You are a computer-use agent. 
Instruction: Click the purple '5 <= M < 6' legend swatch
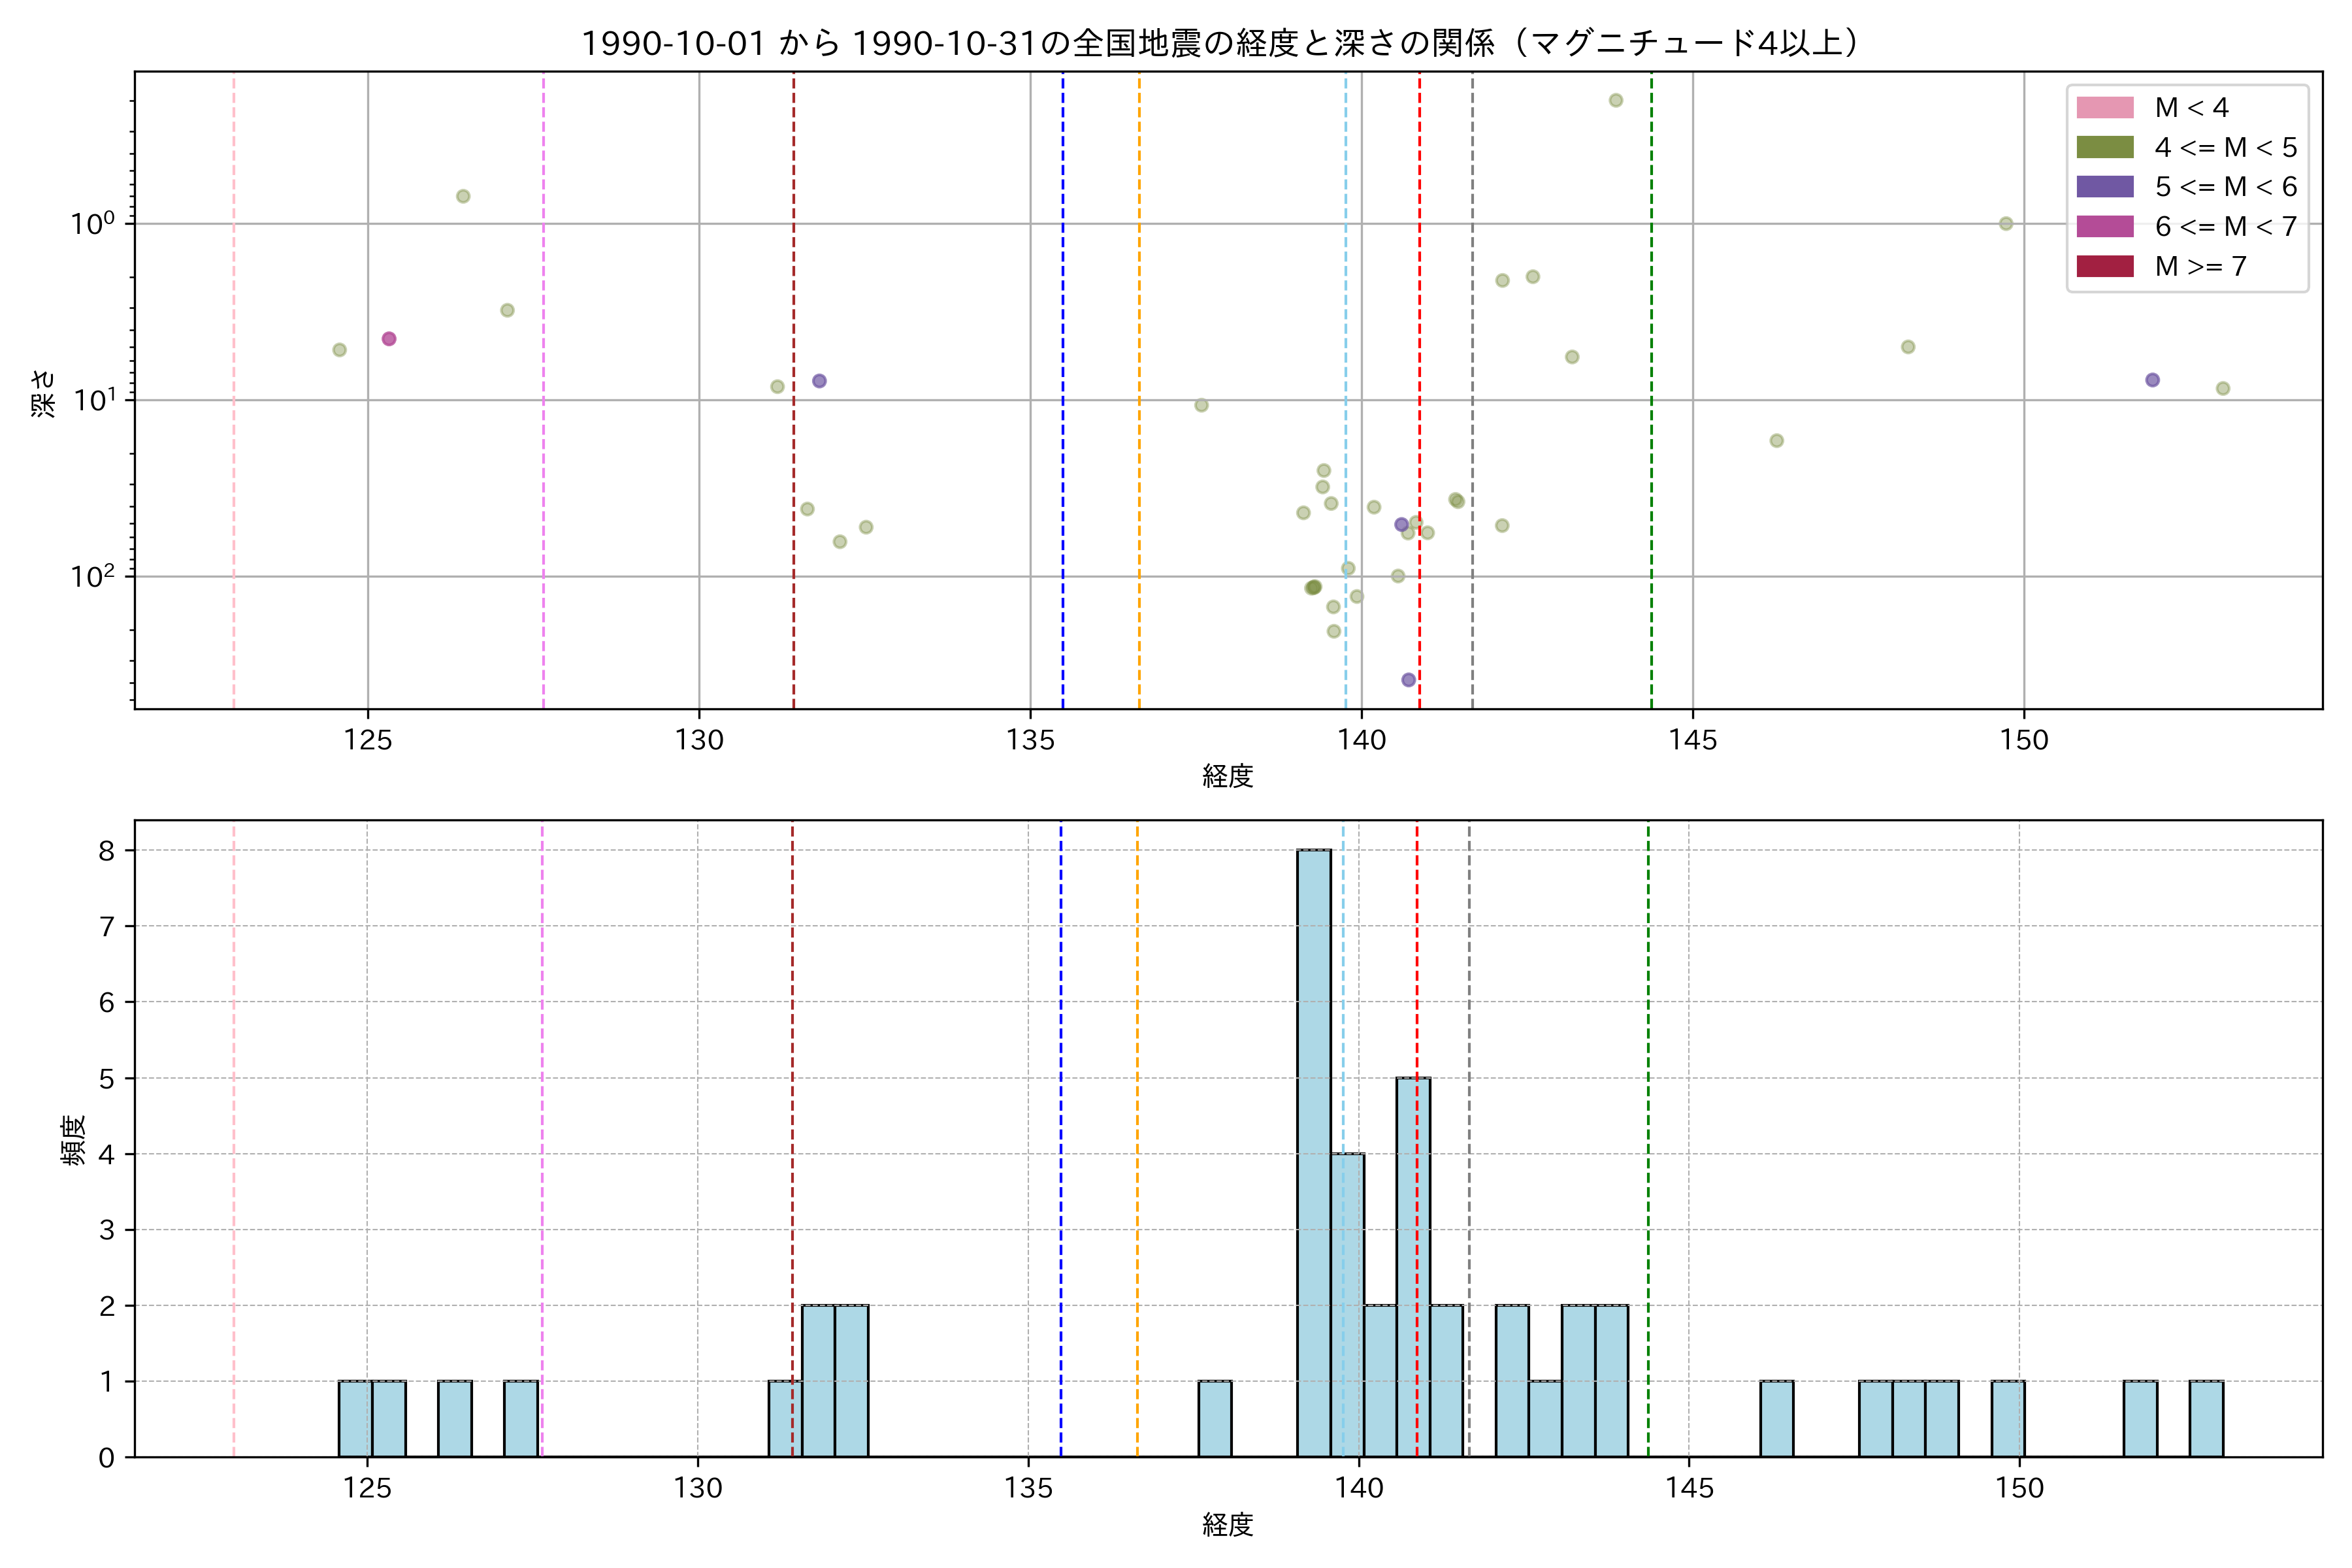click(x=2104, y=187)
